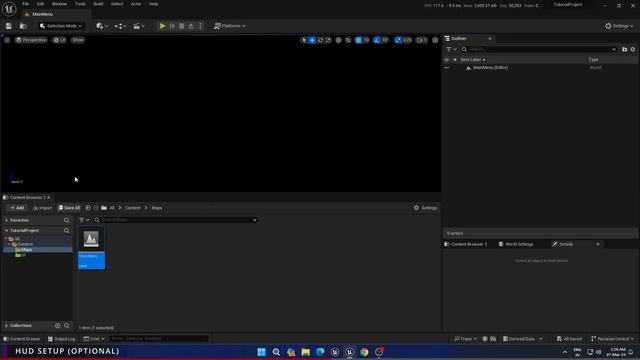
Task: Switch to the Content Browser 2 tab
Action: click(466, 244)
